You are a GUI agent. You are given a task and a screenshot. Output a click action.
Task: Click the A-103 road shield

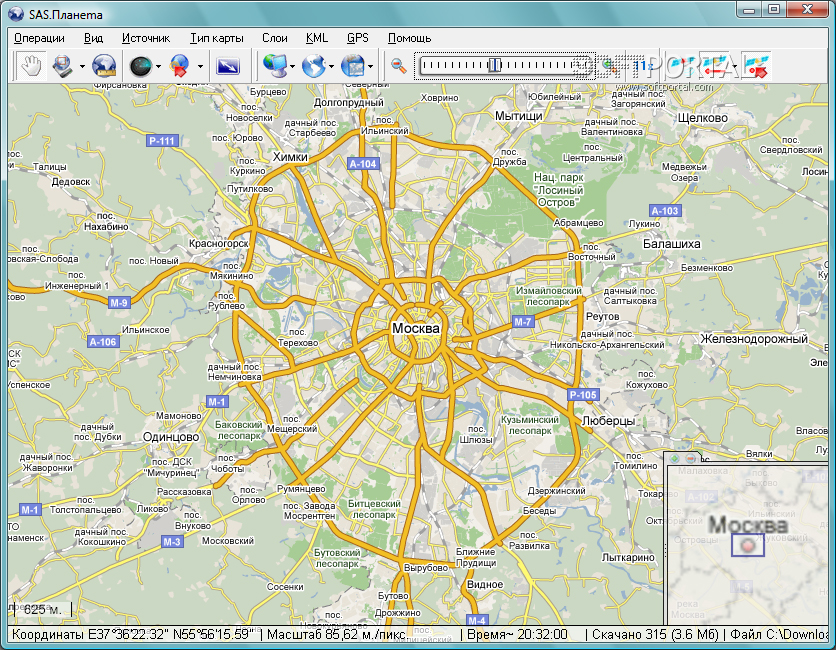coord(665,211)
